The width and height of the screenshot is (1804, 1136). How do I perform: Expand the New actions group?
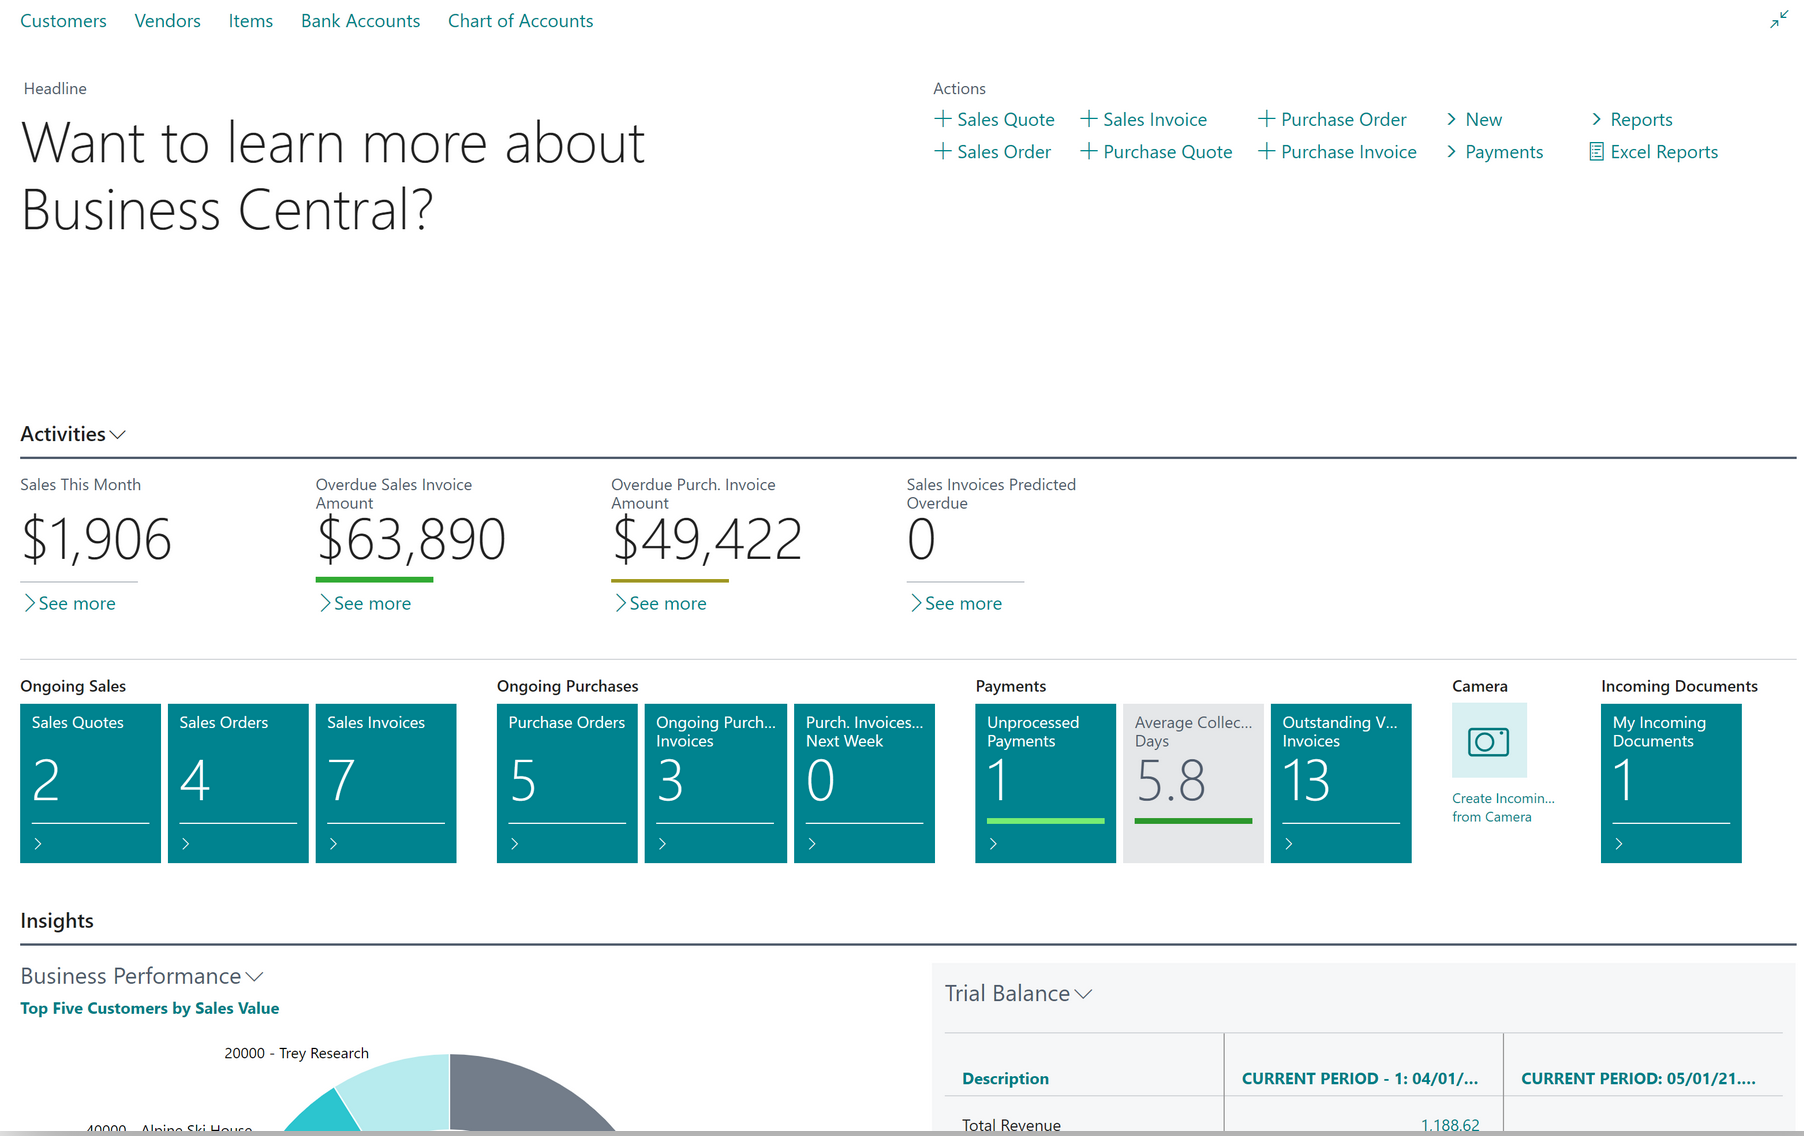coord(1474,119)
